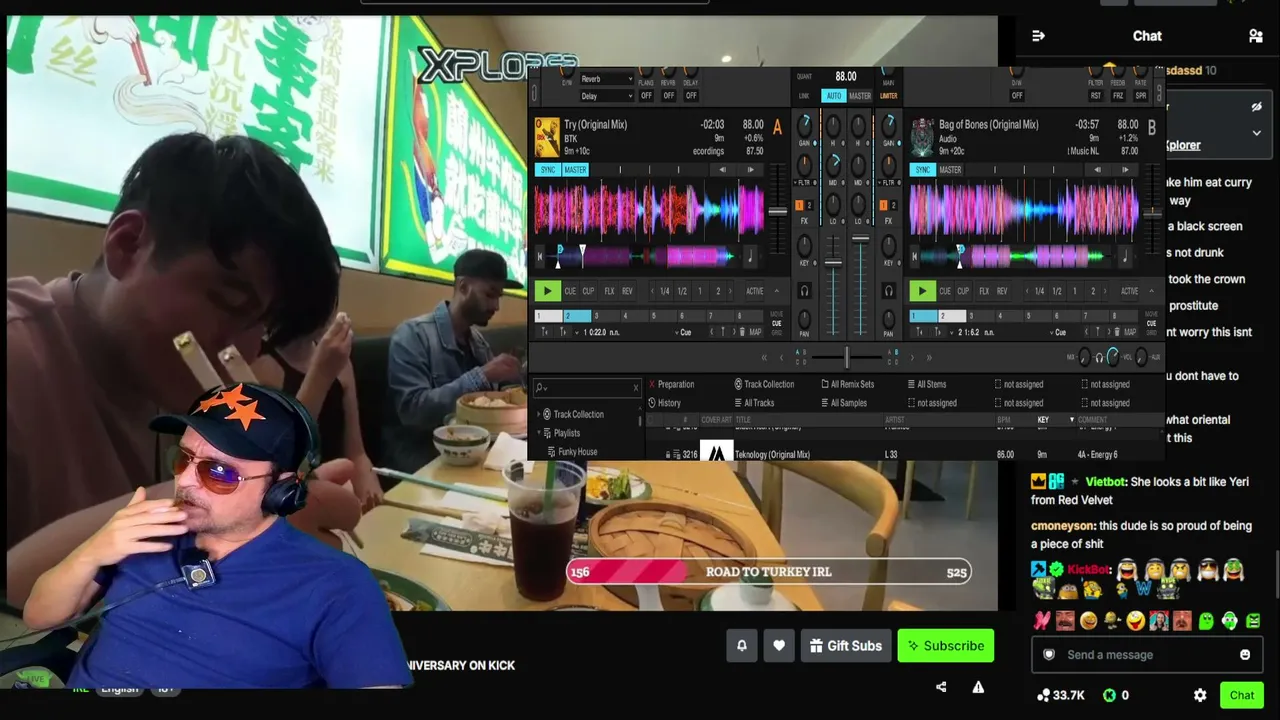
Task: Collapse the Playlists tree node
Action: pos(539,433)
